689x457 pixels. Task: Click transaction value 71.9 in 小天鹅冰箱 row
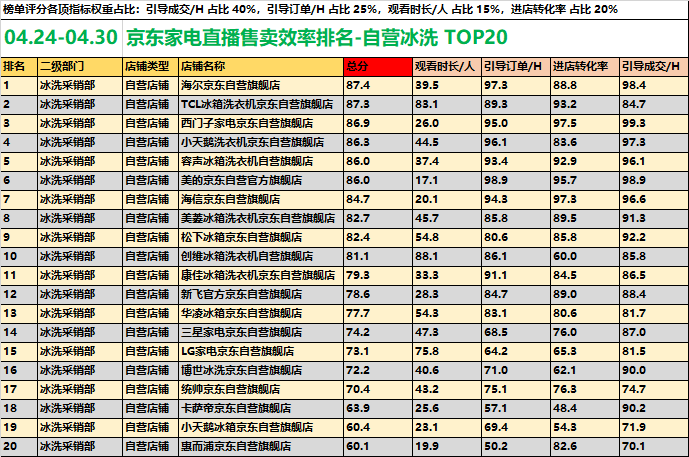pyautogui.click(x=654, y=427)
